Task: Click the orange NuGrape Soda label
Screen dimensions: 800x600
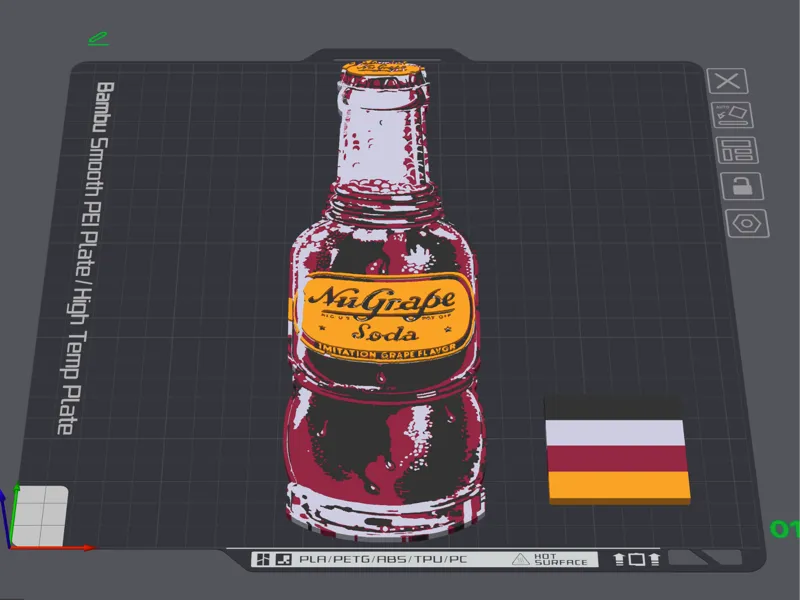Action: pos(385,317)
